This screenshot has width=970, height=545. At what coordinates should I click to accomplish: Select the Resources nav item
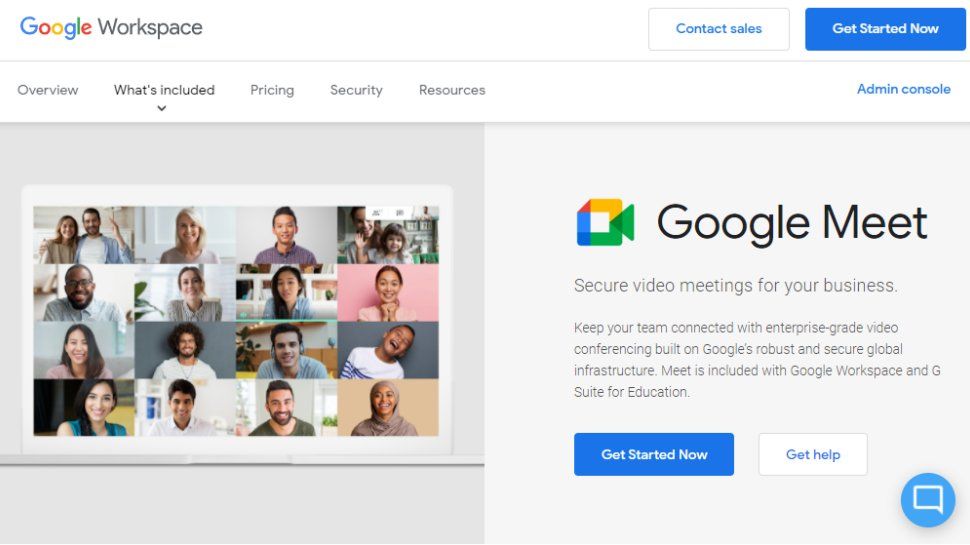click(452, 90)
